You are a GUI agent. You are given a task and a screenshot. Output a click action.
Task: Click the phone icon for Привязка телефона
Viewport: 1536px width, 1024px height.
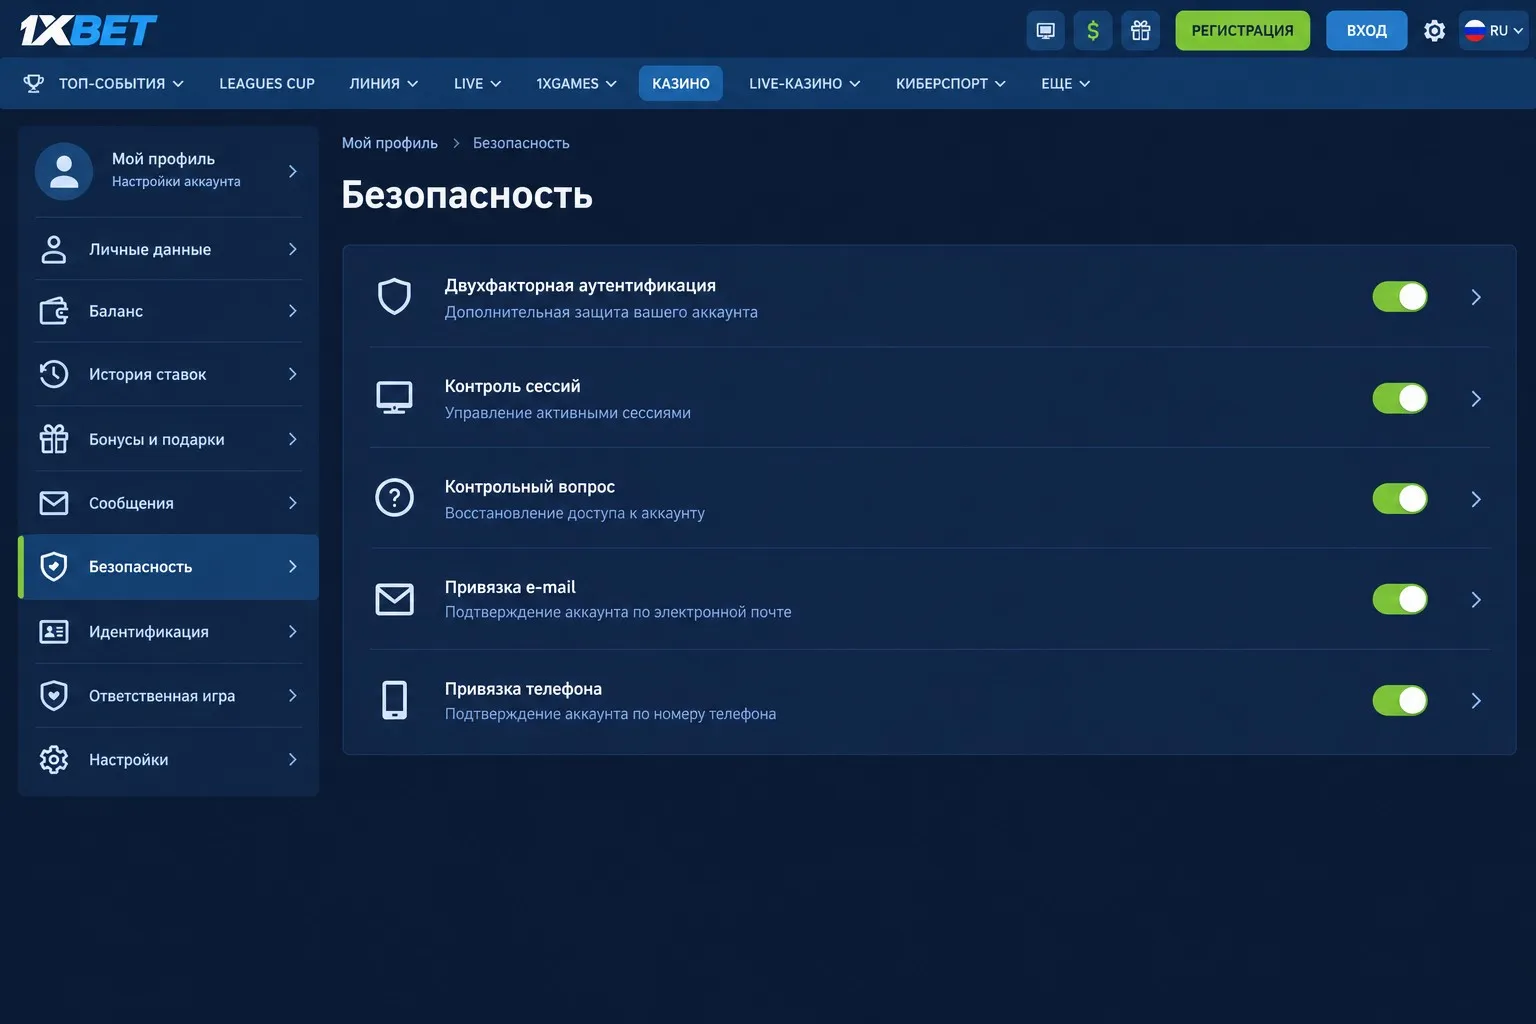pos(395,700)
